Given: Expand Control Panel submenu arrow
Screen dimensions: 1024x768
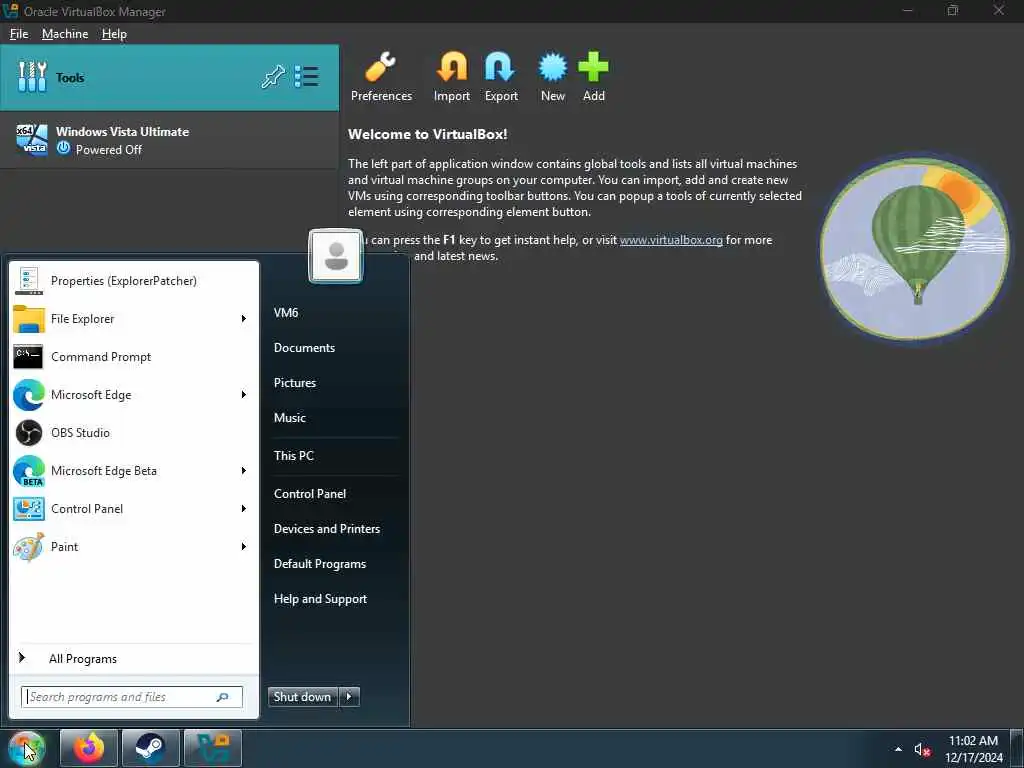Looking at the screenshot, I should tap(244, 508).
